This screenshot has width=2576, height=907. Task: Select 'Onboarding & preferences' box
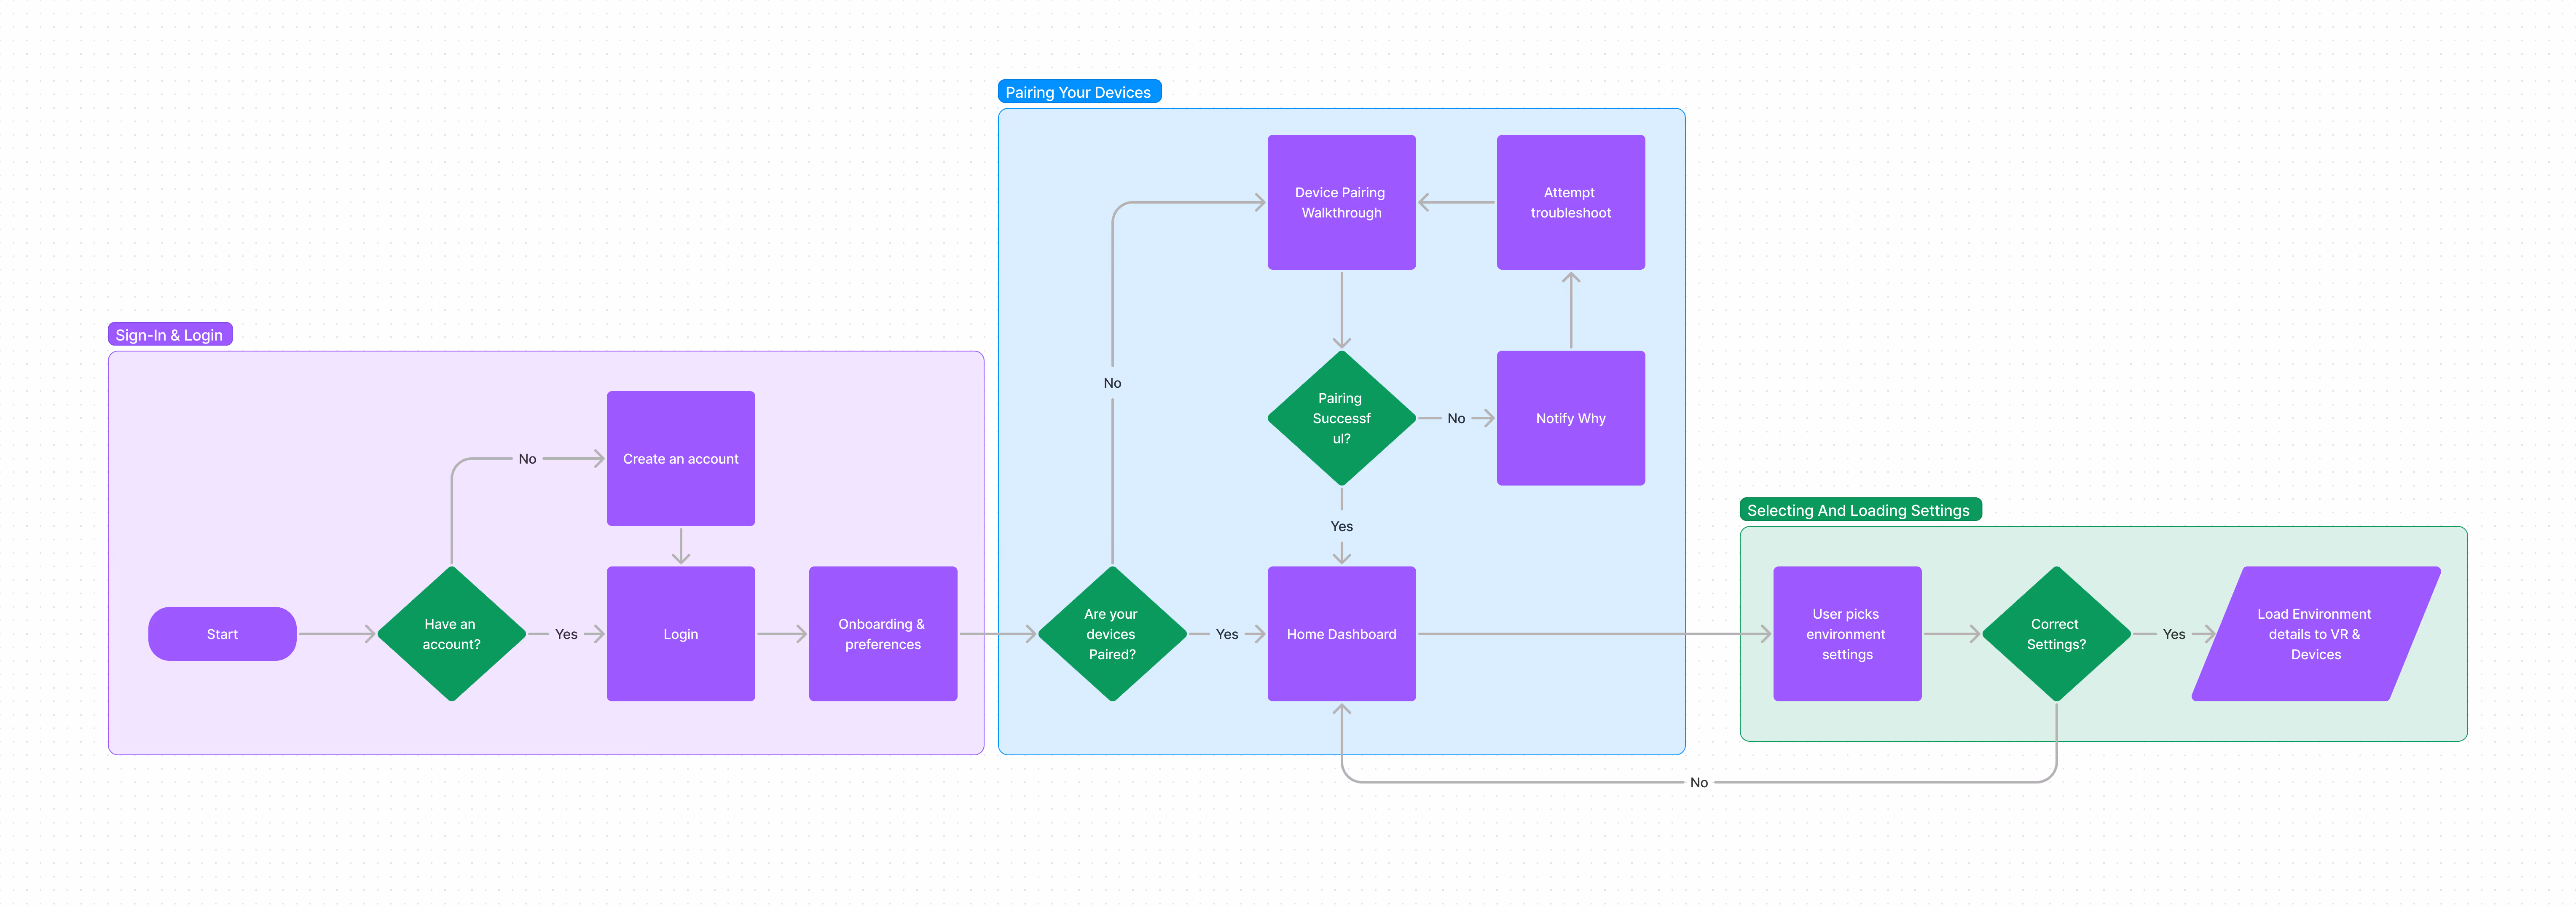[x=882, y=634]
